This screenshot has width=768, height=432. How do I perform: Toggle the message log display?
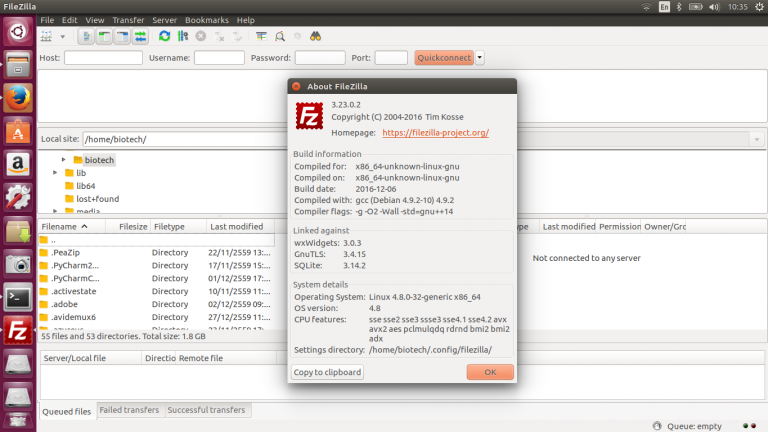coord(86,36)
